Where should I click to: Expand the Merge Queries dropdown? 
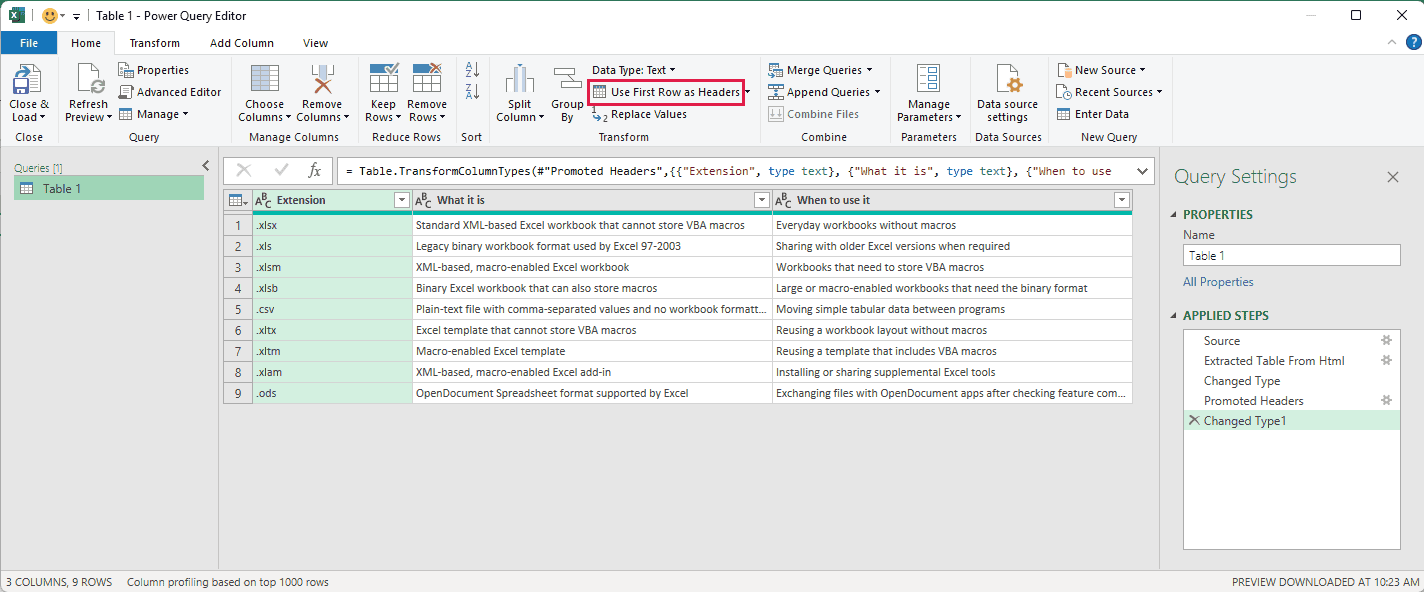coord(869,70)
